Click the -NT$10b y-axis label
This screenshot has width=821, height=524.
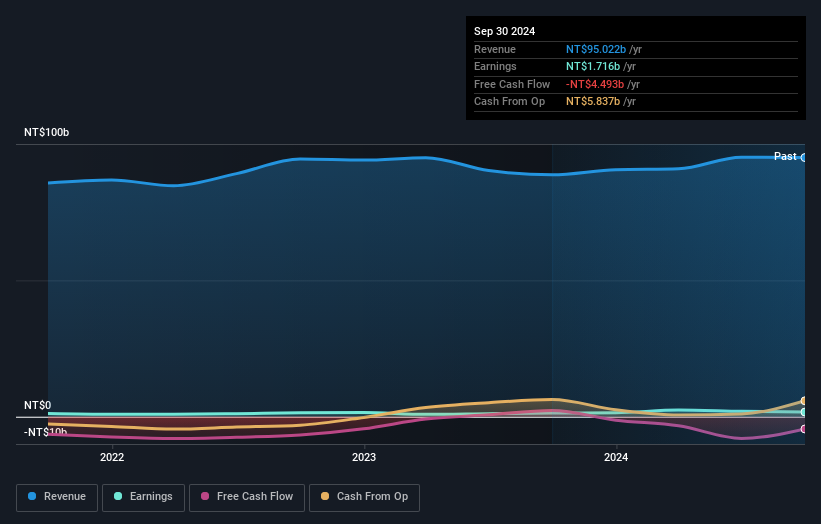pos(46,432)
